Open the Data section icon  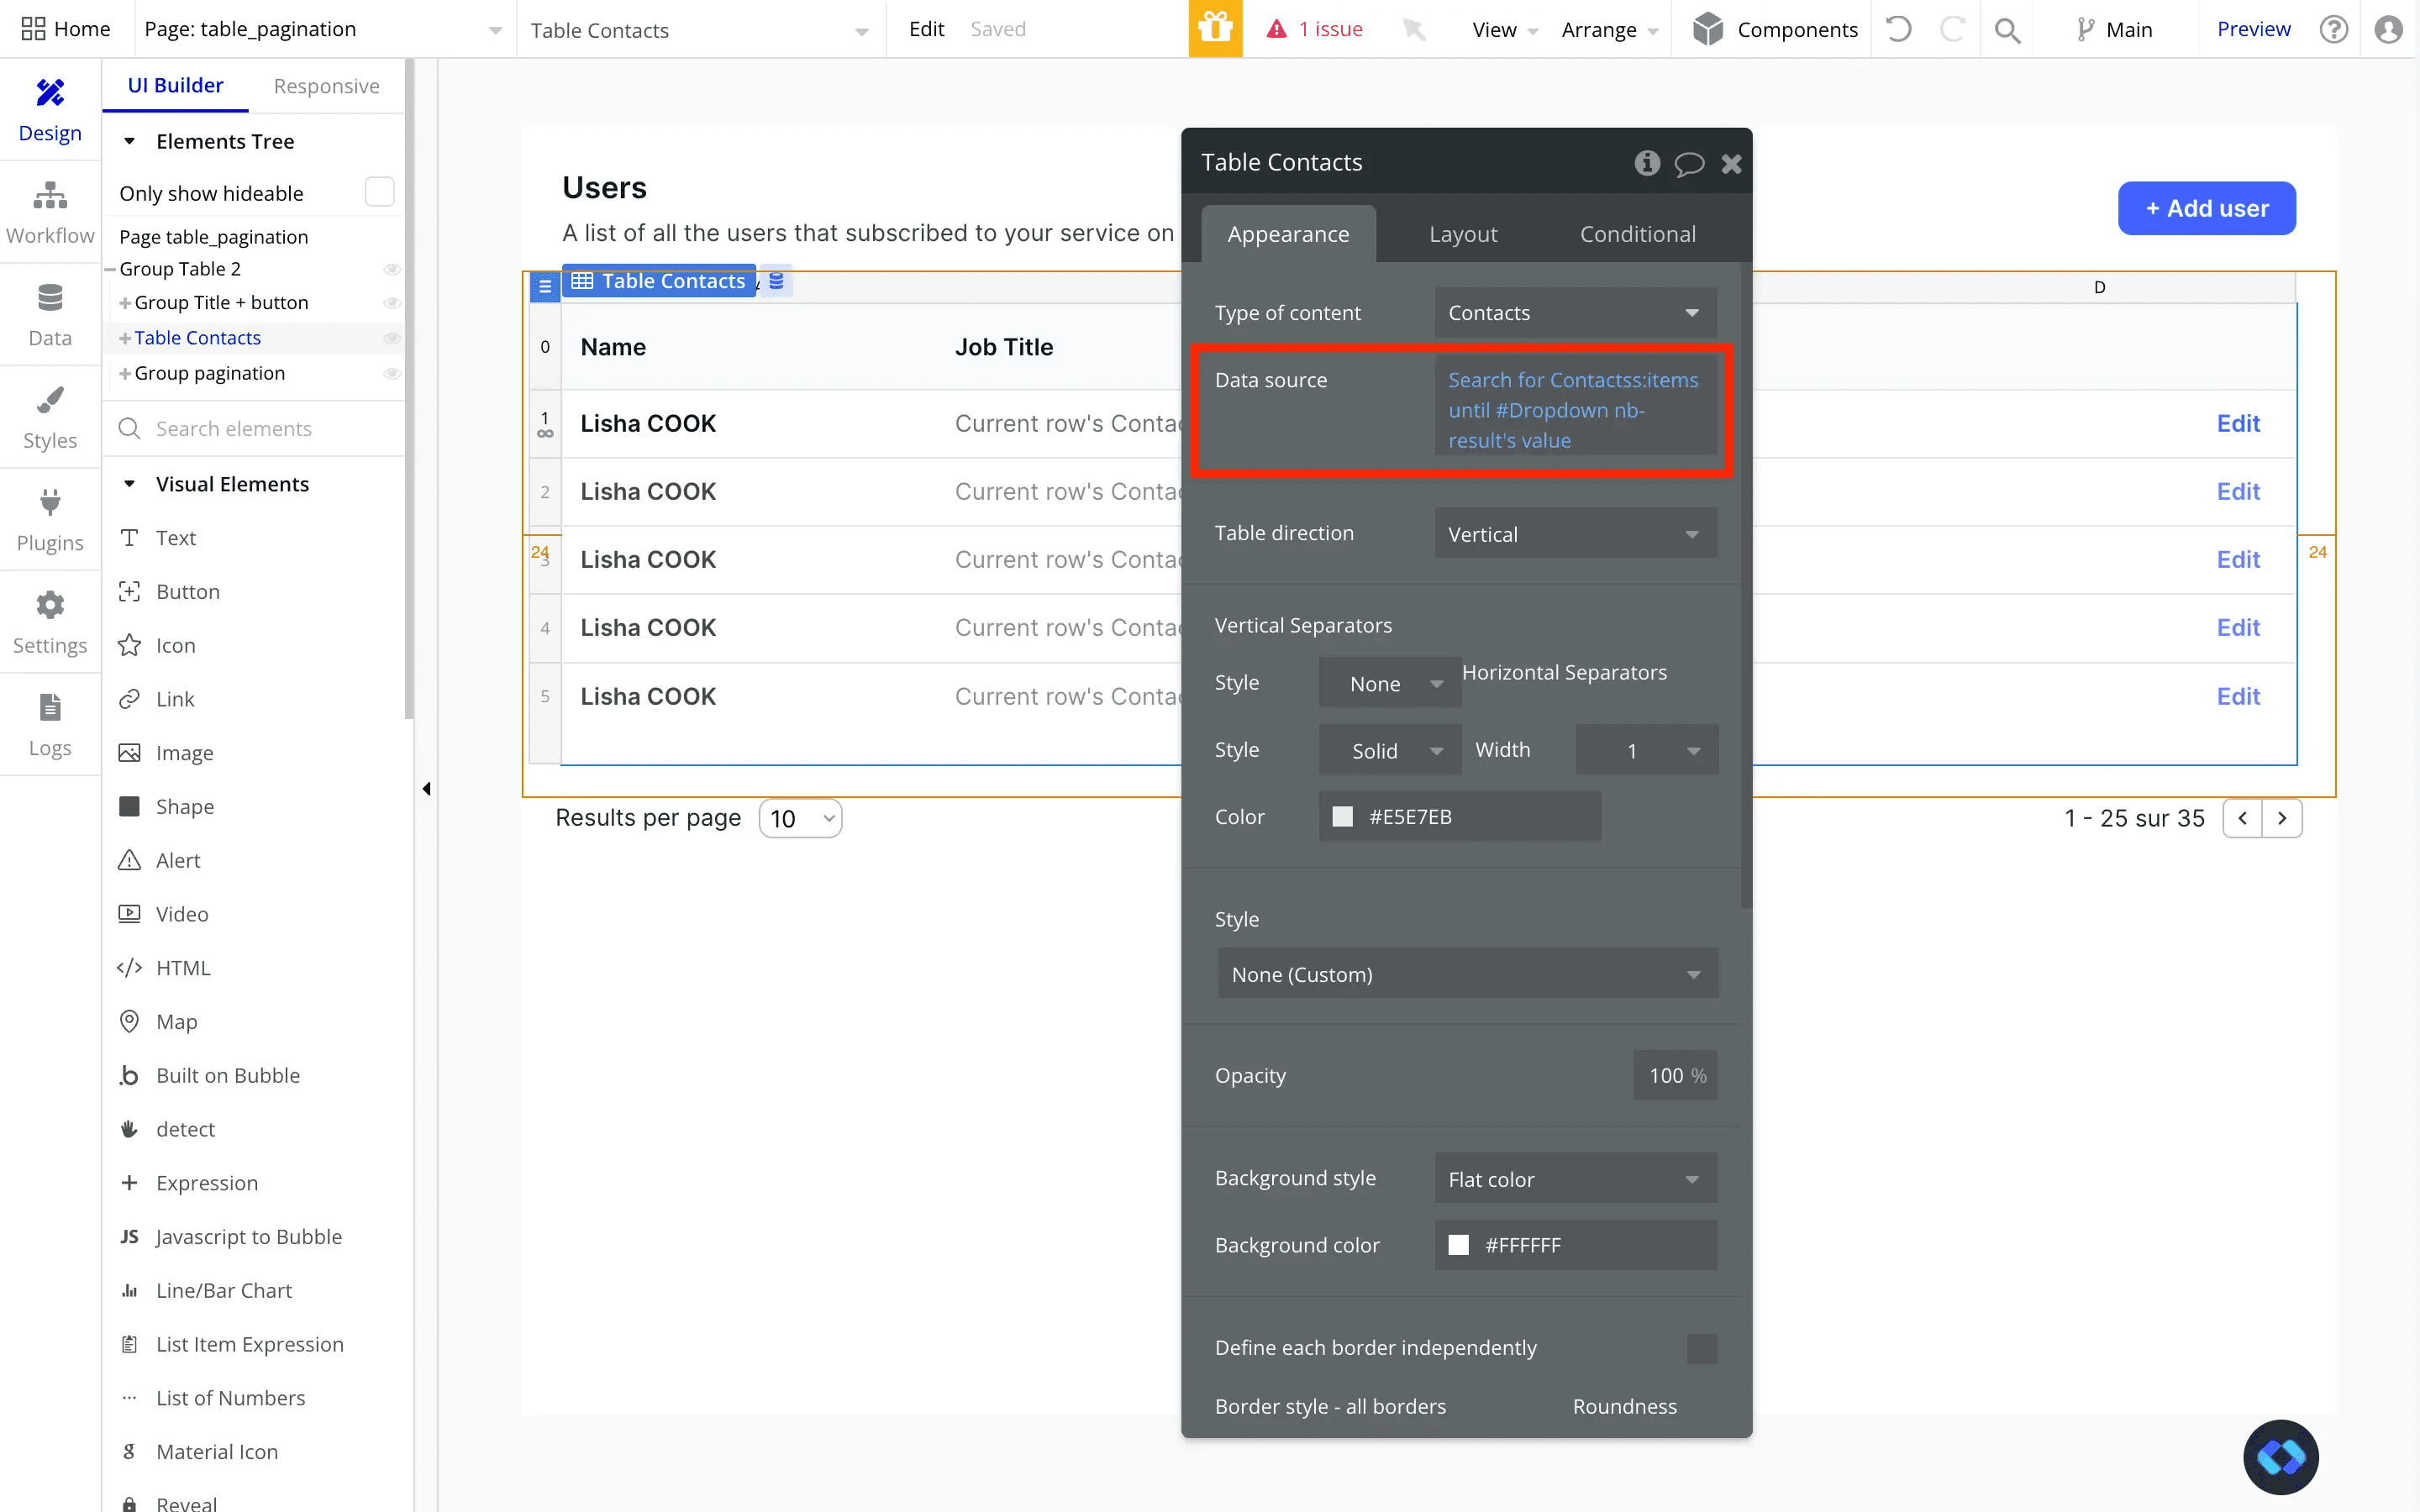pos(50,297)
